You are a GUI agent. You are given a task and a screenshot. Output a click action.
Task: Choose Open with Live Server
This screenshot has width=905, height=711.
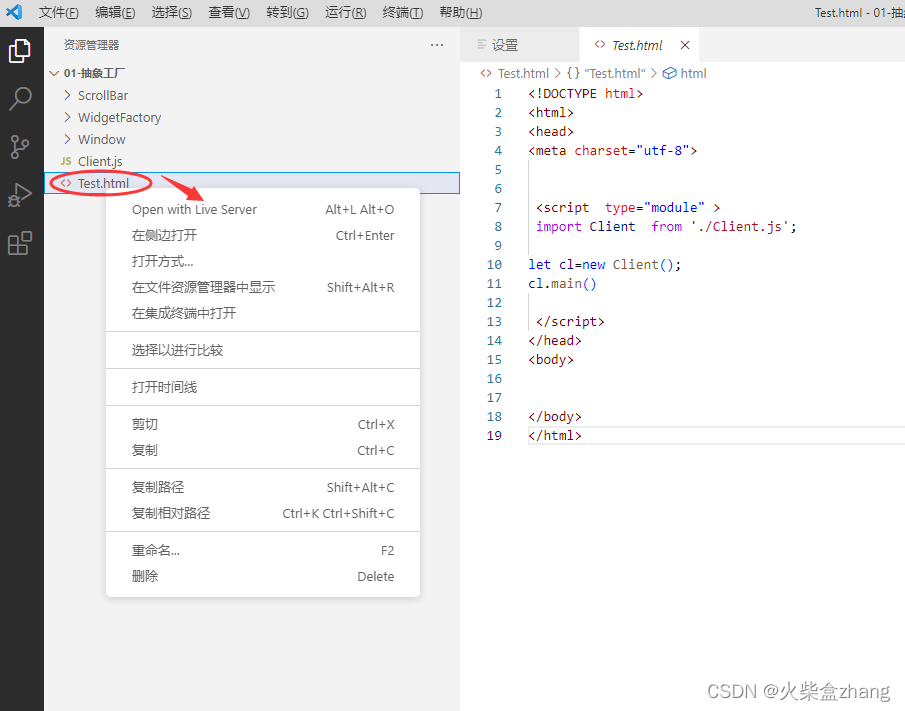point(195,209)
